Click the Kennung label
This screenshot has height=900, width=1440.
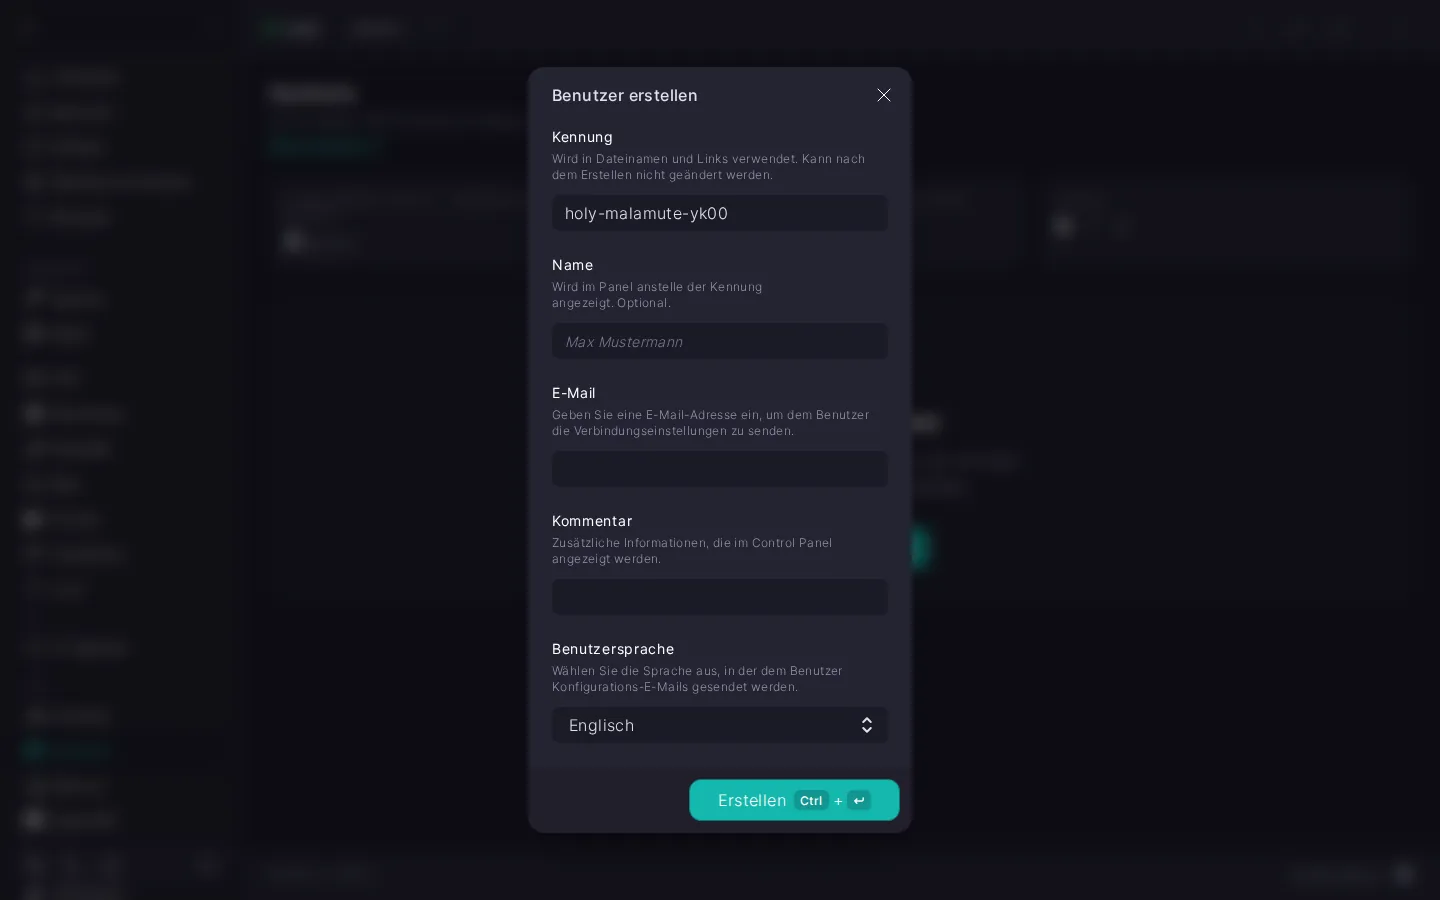[582, 137]
